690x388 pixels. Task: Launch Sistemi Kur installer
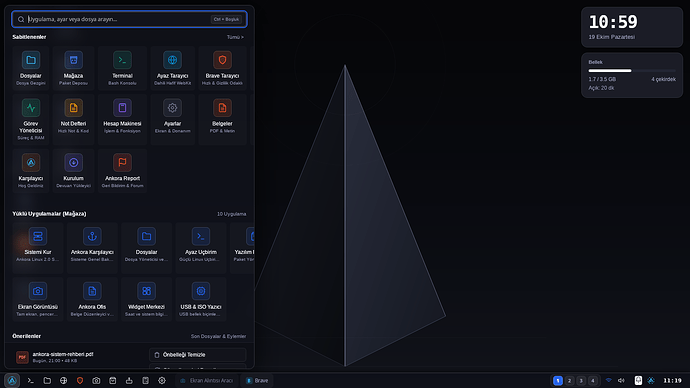(x=38, y=248)
